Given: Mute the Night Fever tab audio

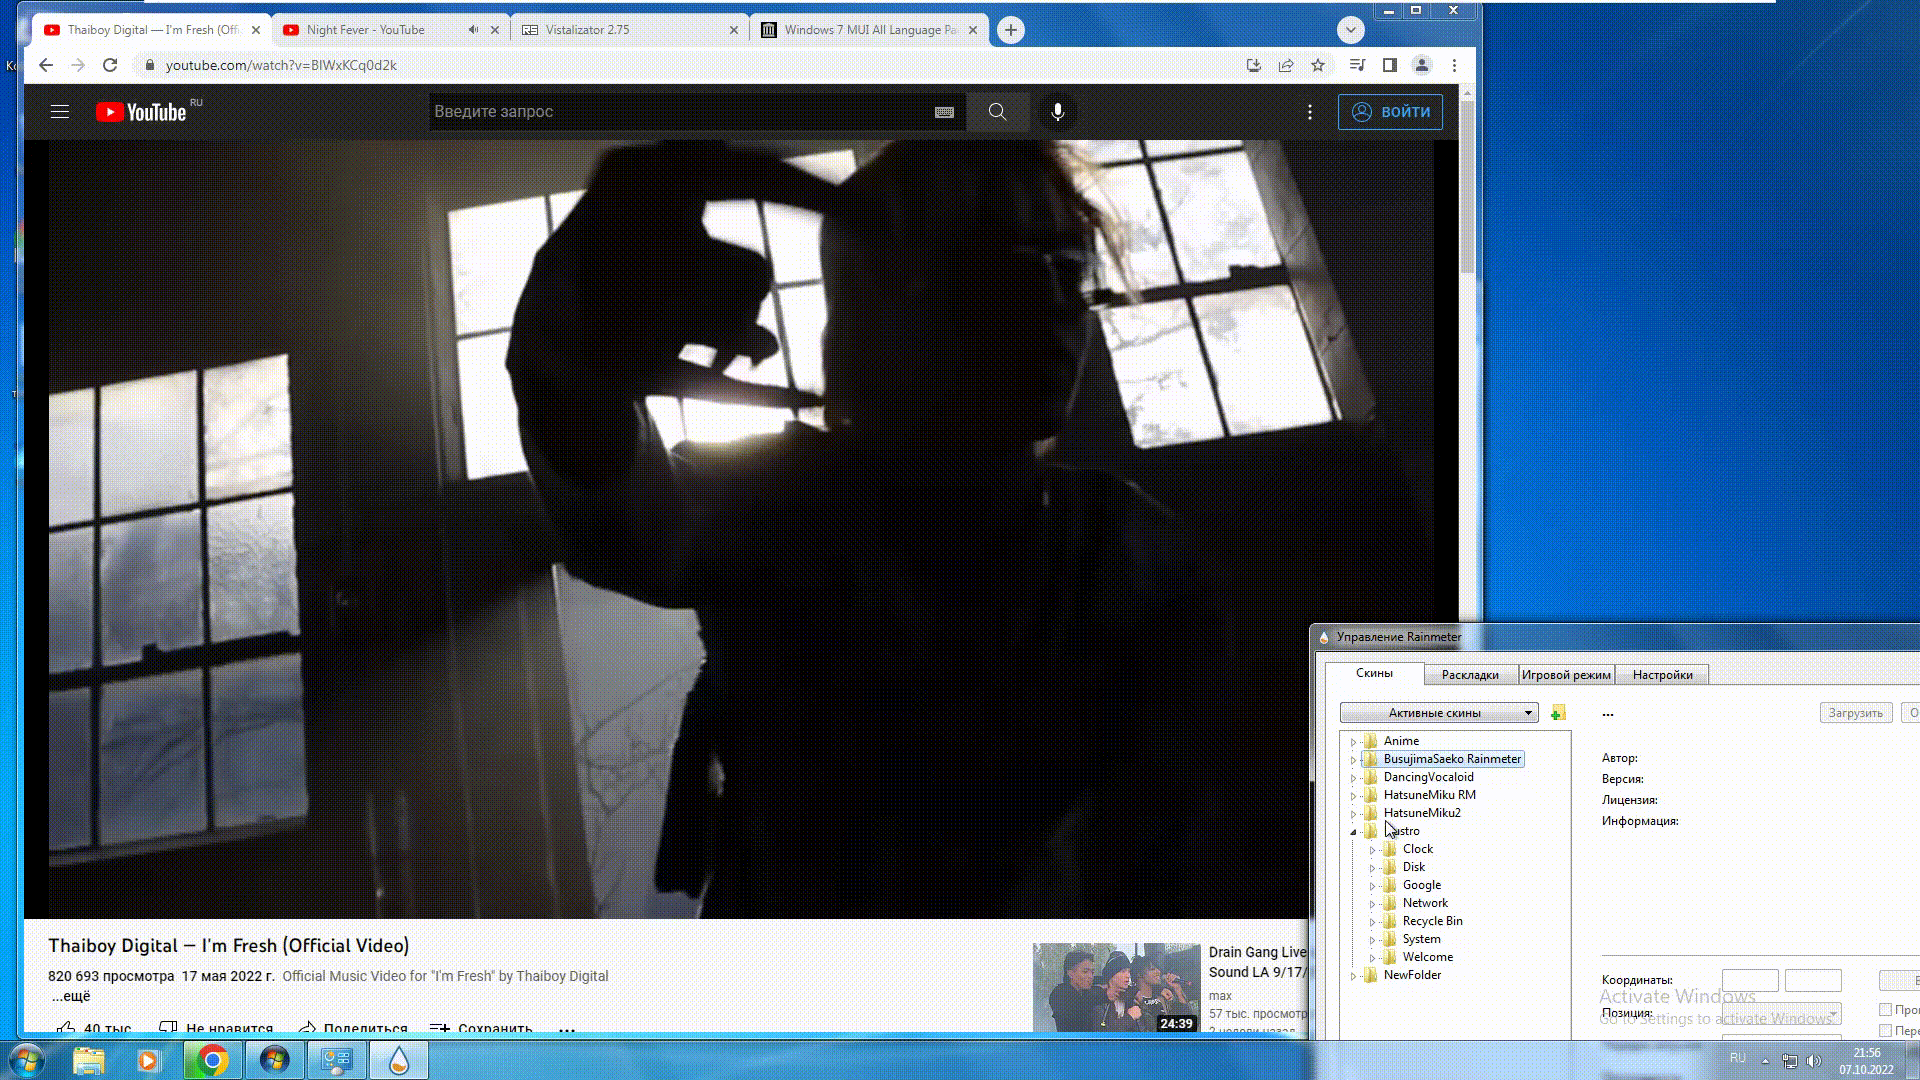Looking at the screenshot, I should tap(473, 30).
